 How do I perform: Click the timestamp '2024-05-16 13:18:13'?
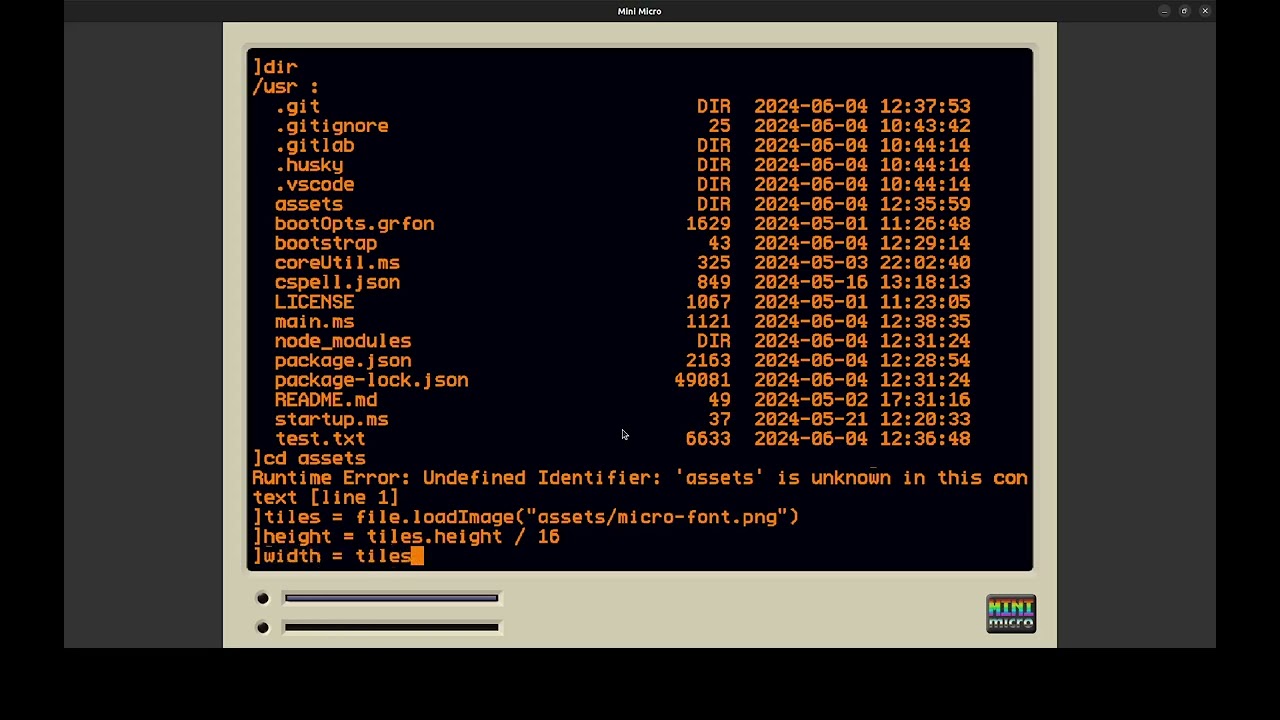[862, 282]
